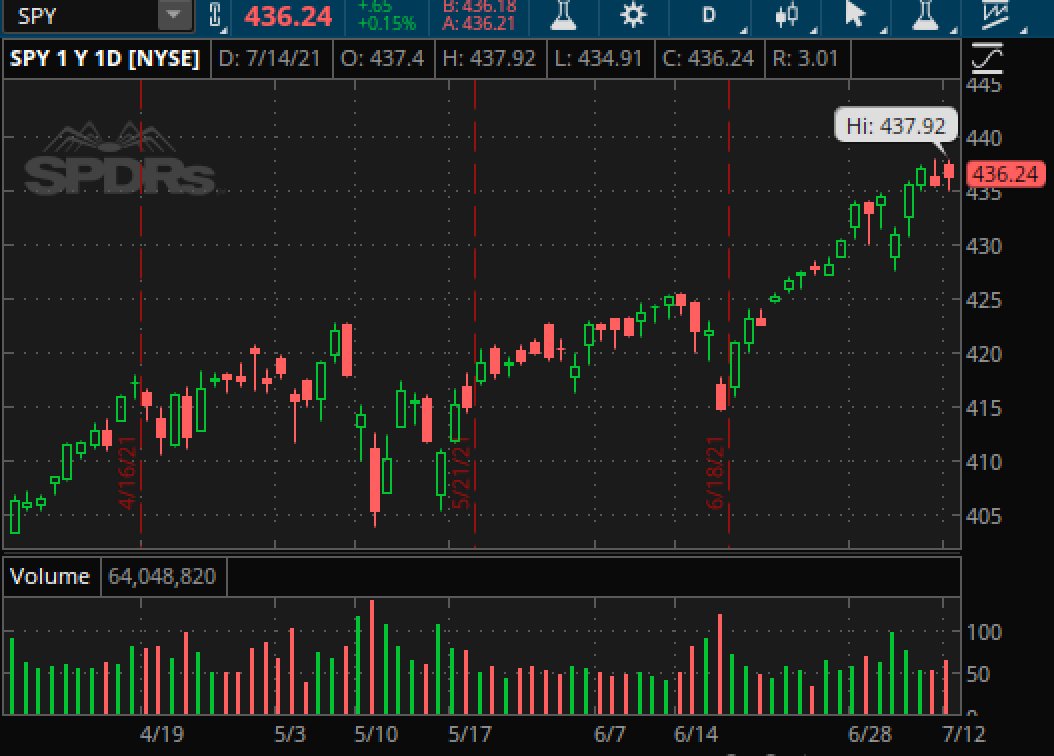This screenshot has width=1054, height=756.
Task: Click the 405 price axis label
Action: [x=983, y=517]
